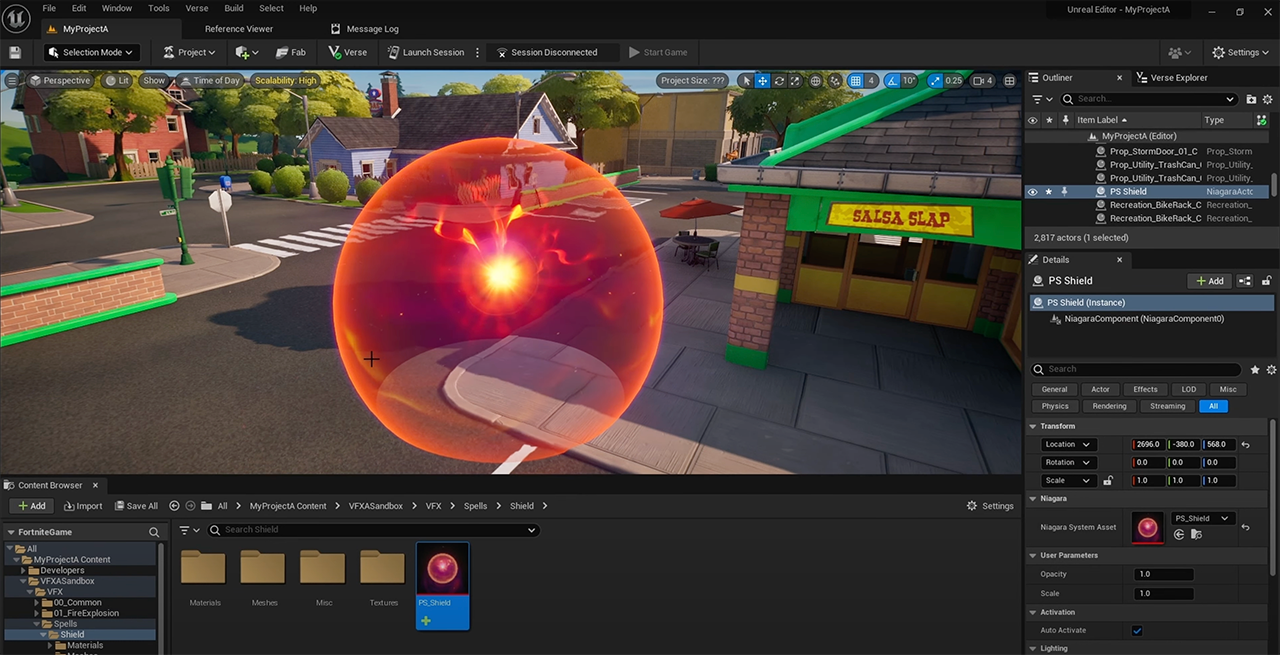Click the Outliner vertical scrollbar

coord(1274,186)
